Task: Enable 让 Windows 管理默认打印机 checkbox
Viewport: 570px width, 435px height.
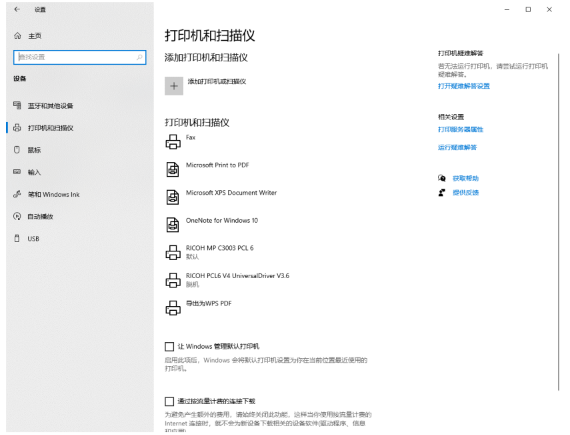Action: [169, 346]
